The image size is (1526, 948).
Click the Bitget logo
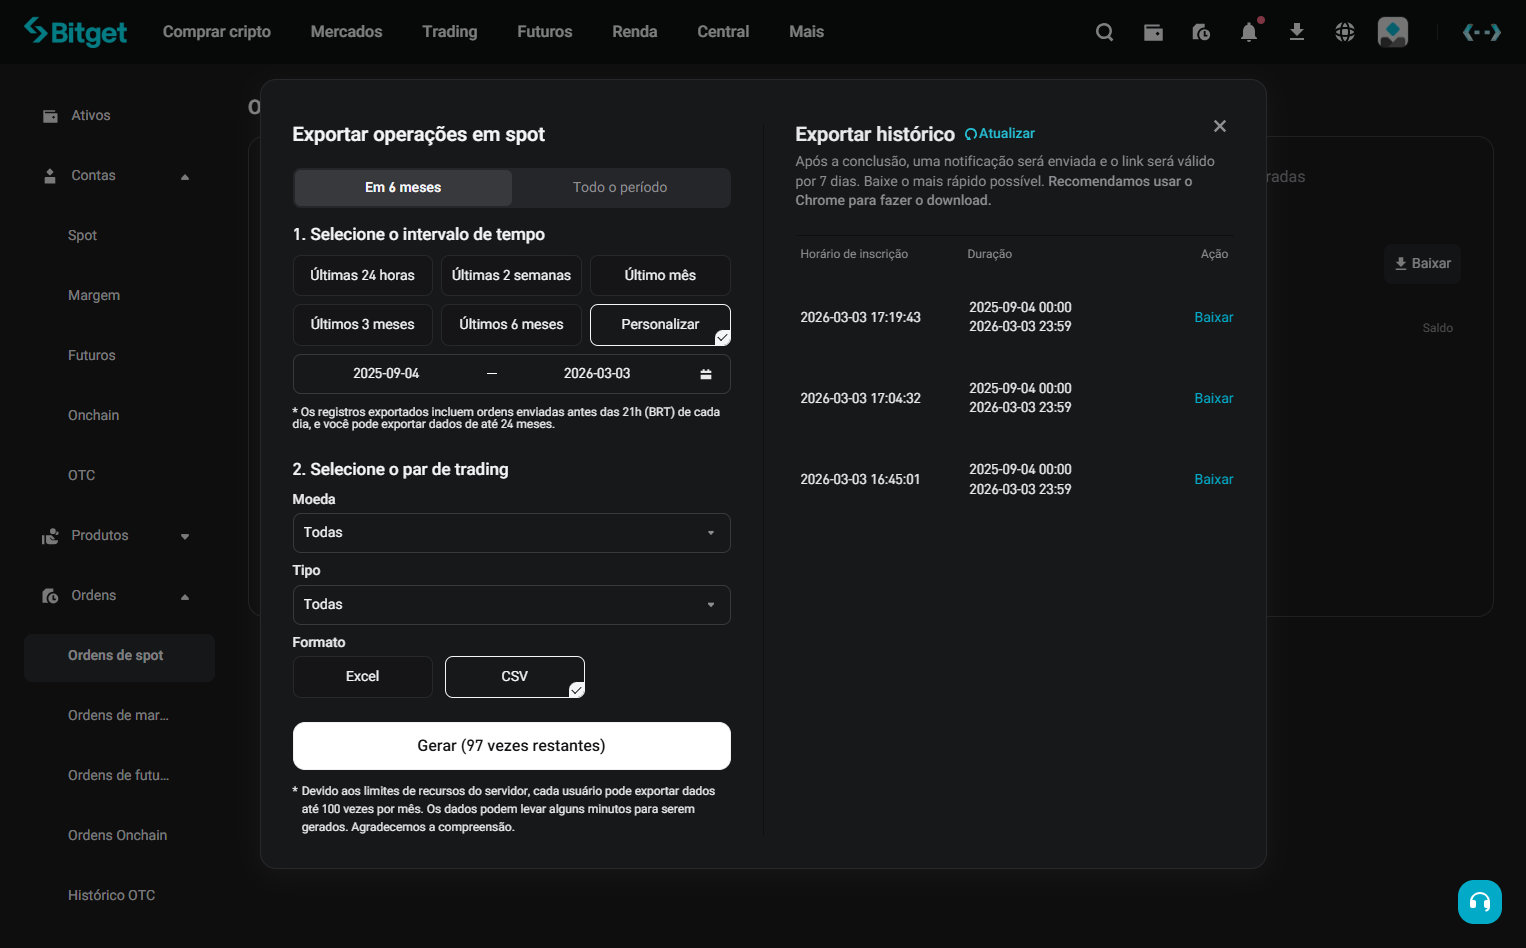pyautogui.click(x=75, y=32)
